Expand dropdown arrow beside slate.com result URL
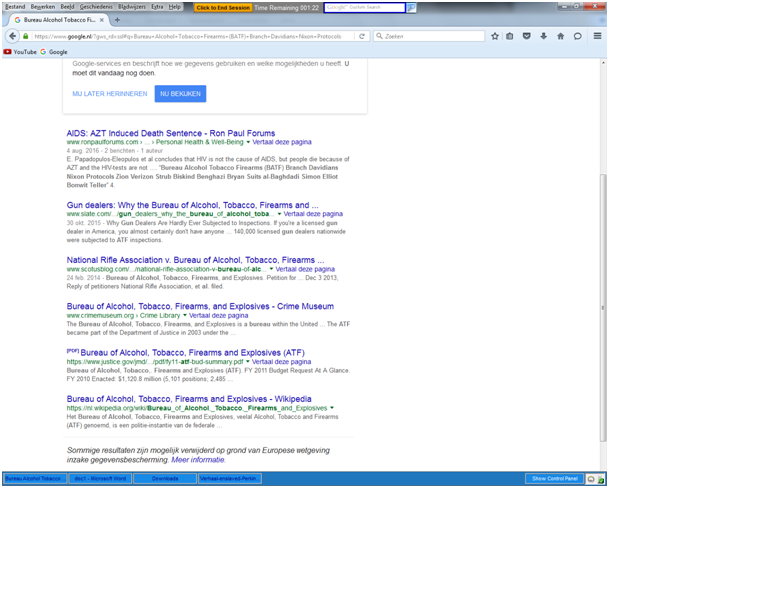Viewport: 768px width, 614px height. [x=279, y=214]
